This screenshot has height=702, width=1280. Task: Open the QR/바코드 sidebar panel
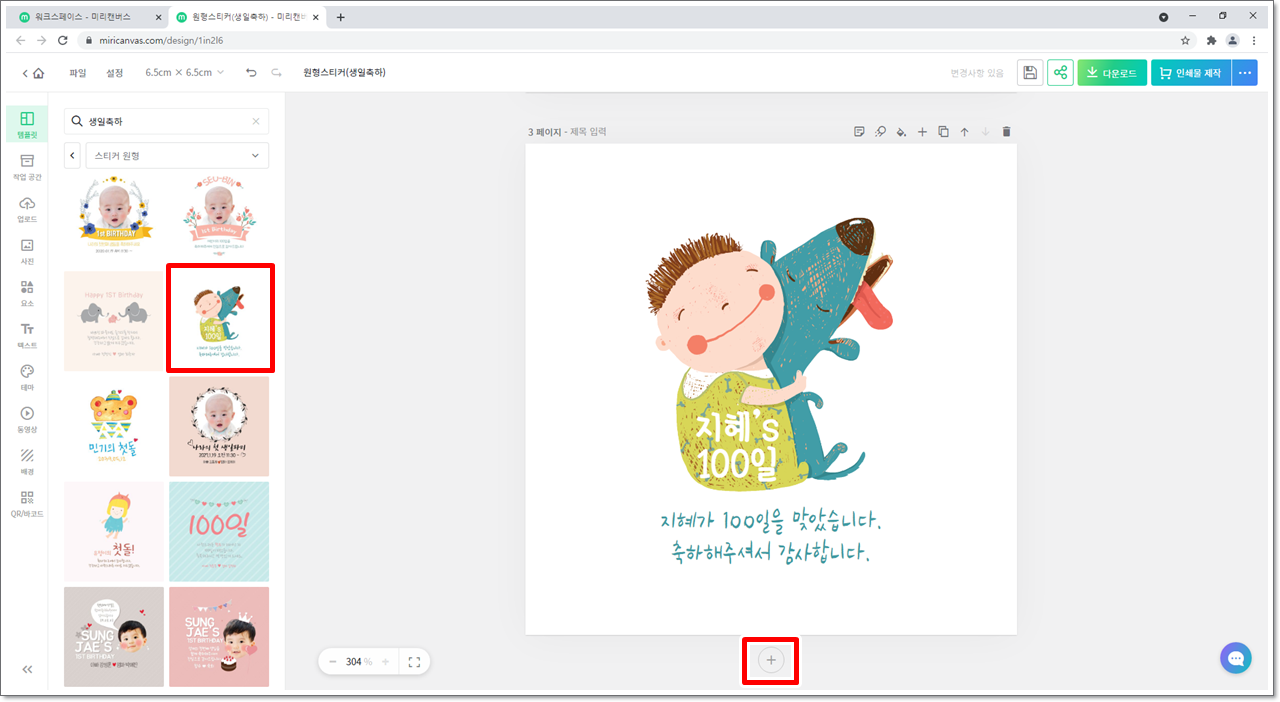[x=27, y=504]
